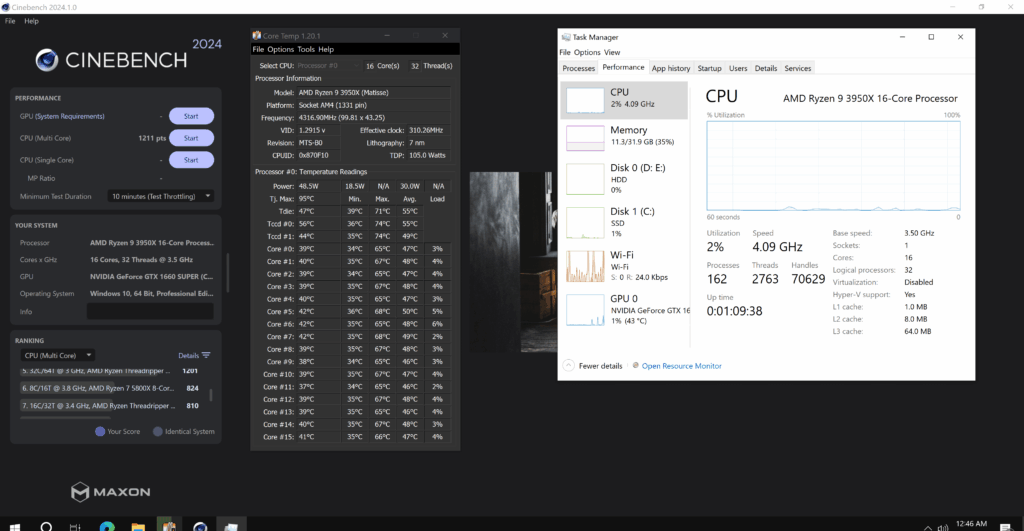Start the CPU Single Core test
Viewport: 1024px width, 531px height.
click(x=191, y=160)
